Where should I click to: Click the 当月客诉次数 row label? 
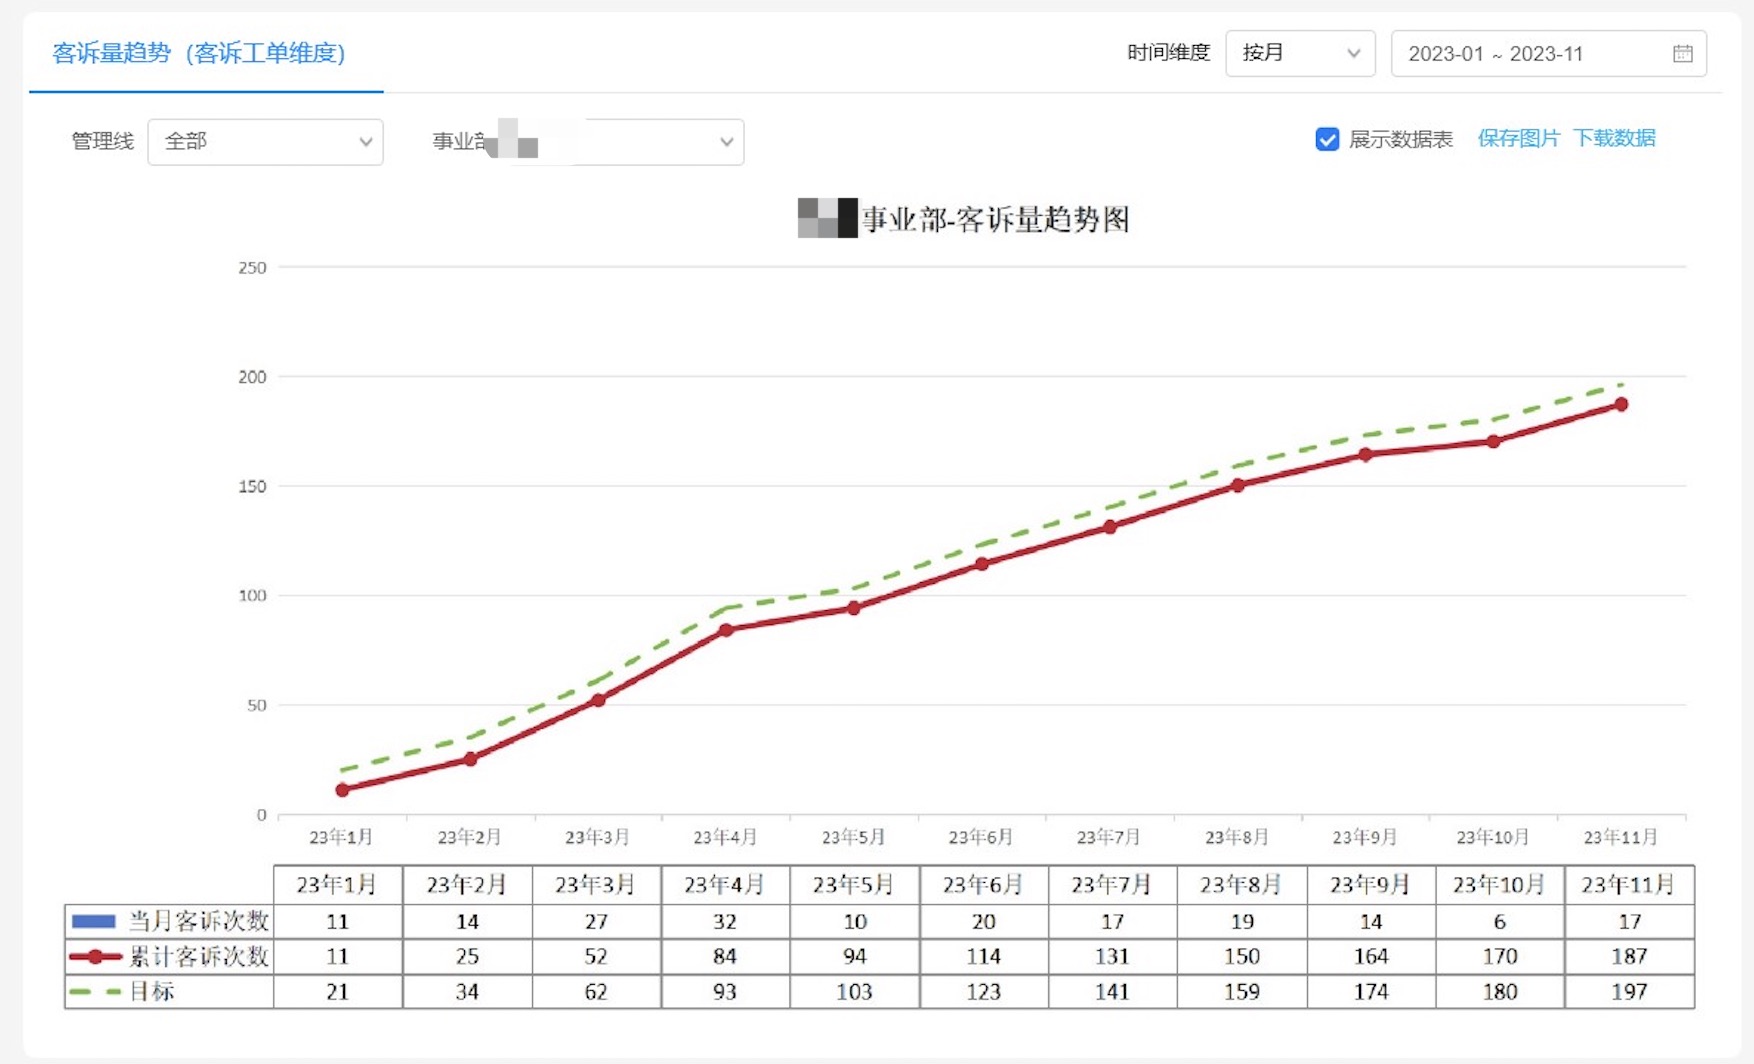tap(198, 921)
